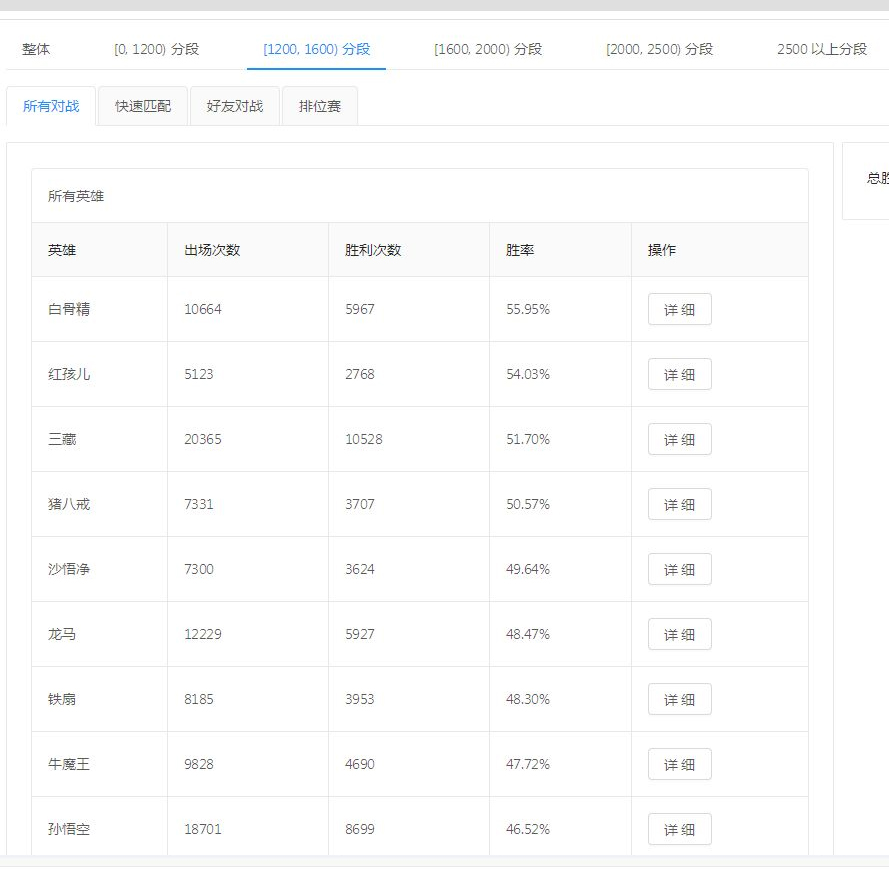Switch to 快速匹配 tab

tap(143, 106)
